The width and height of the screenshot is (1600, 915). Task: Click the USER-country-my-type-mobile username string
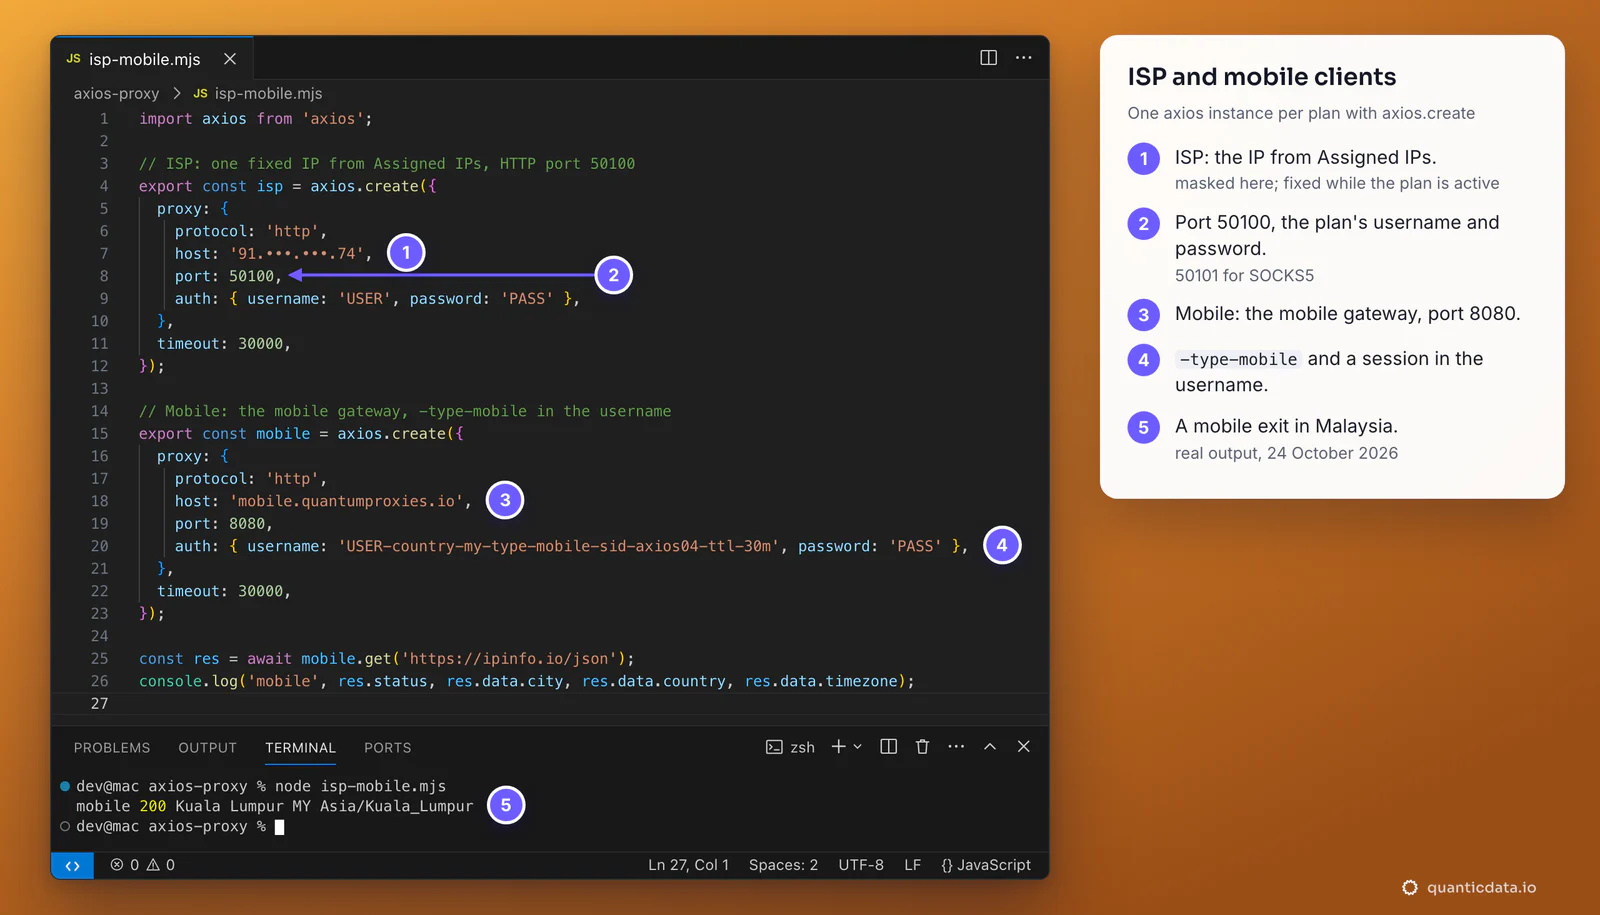pos(559,546)
